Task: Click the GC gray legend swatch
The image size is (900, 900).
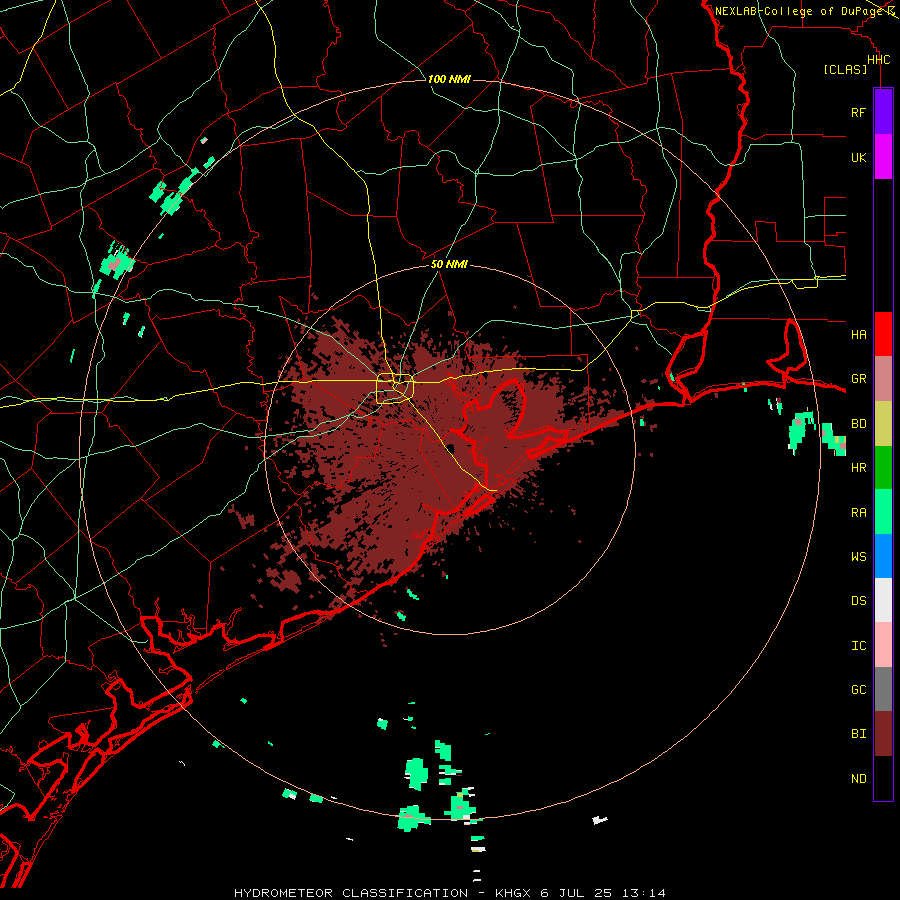Action: [x=883, y=689]
